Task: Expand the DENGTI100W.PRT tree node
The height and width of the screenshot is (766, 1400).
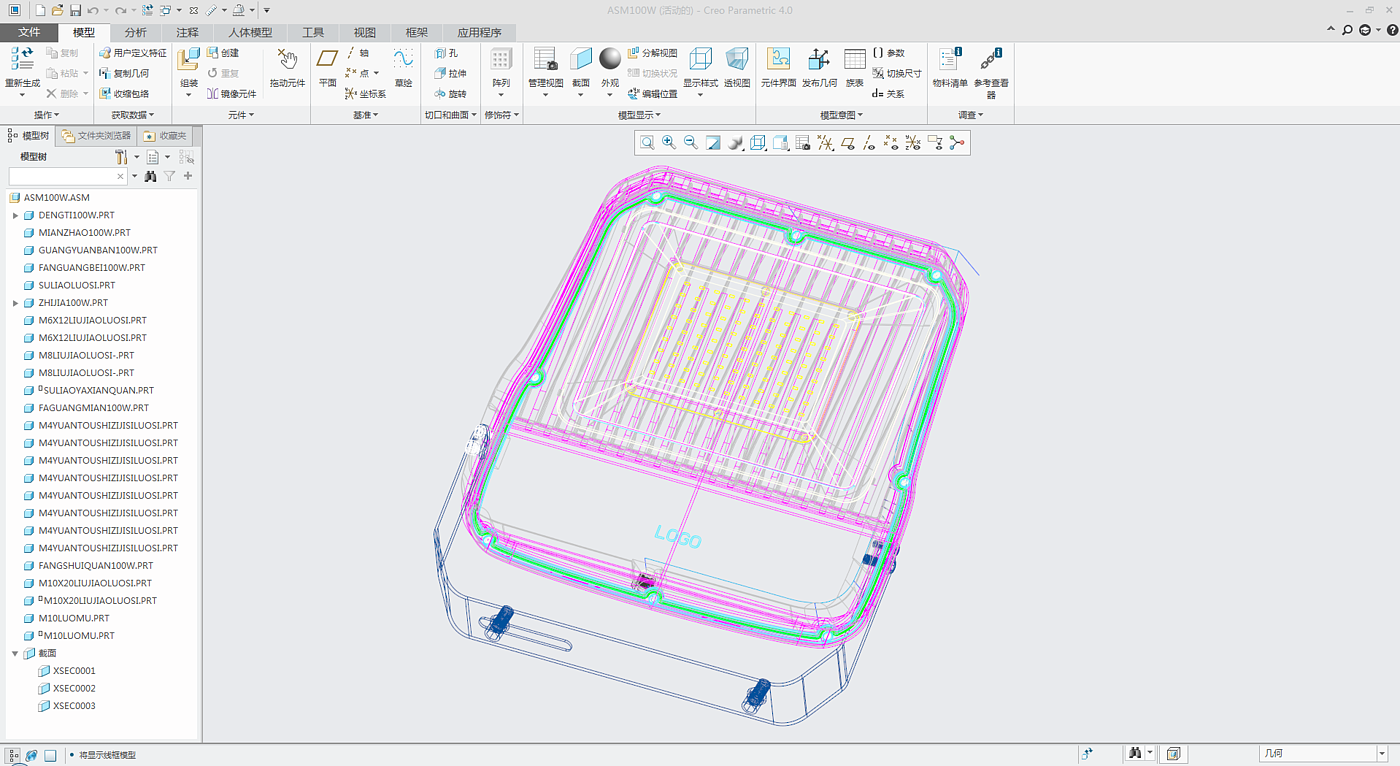Action: point(15,215)
